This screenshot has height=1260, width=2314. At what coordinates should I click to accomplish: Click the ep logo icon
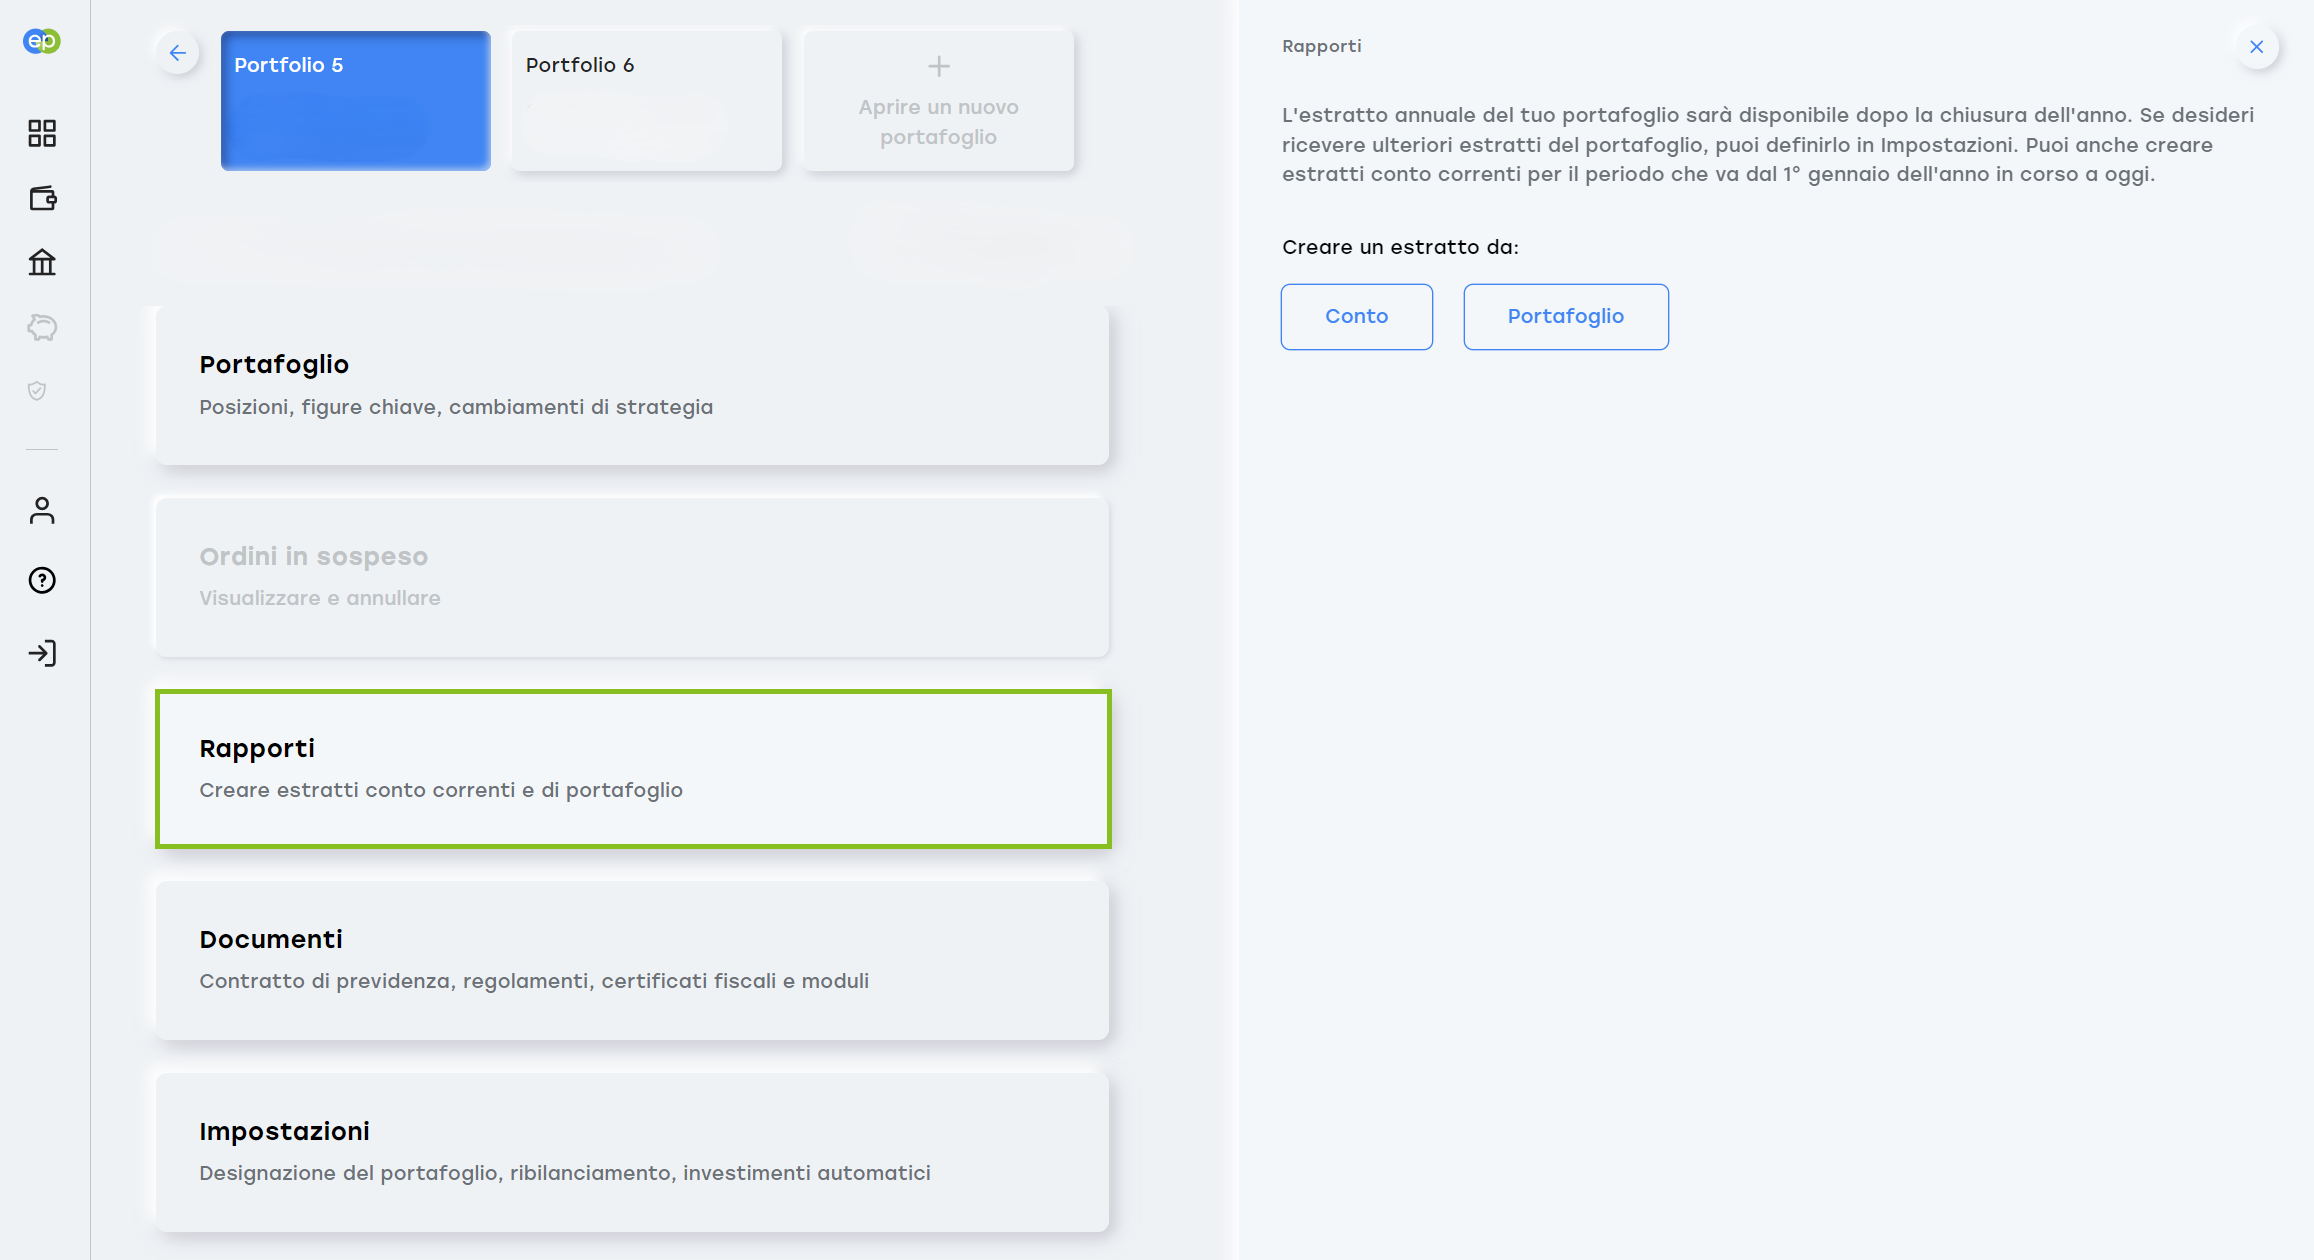[42, 41]
